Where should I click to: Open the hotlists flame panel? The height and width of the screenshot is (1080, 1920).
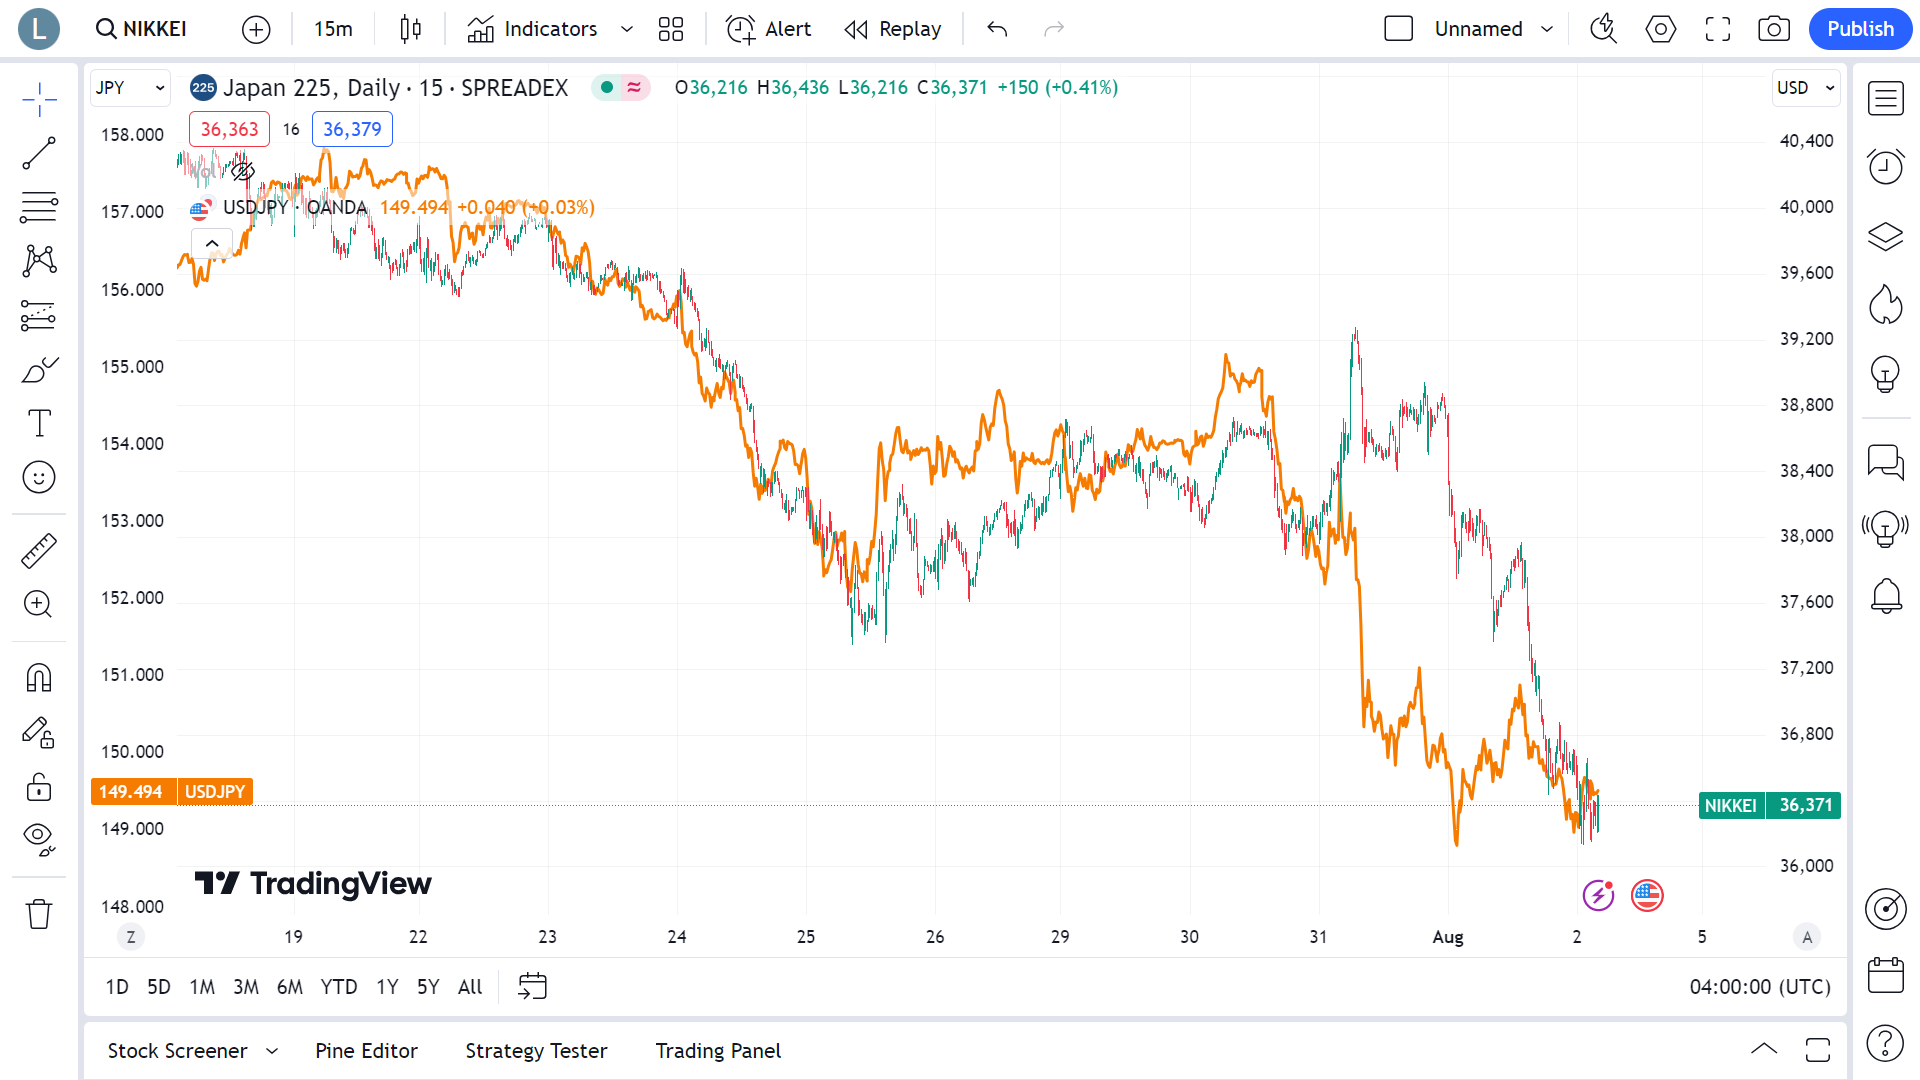(1885, 305)
